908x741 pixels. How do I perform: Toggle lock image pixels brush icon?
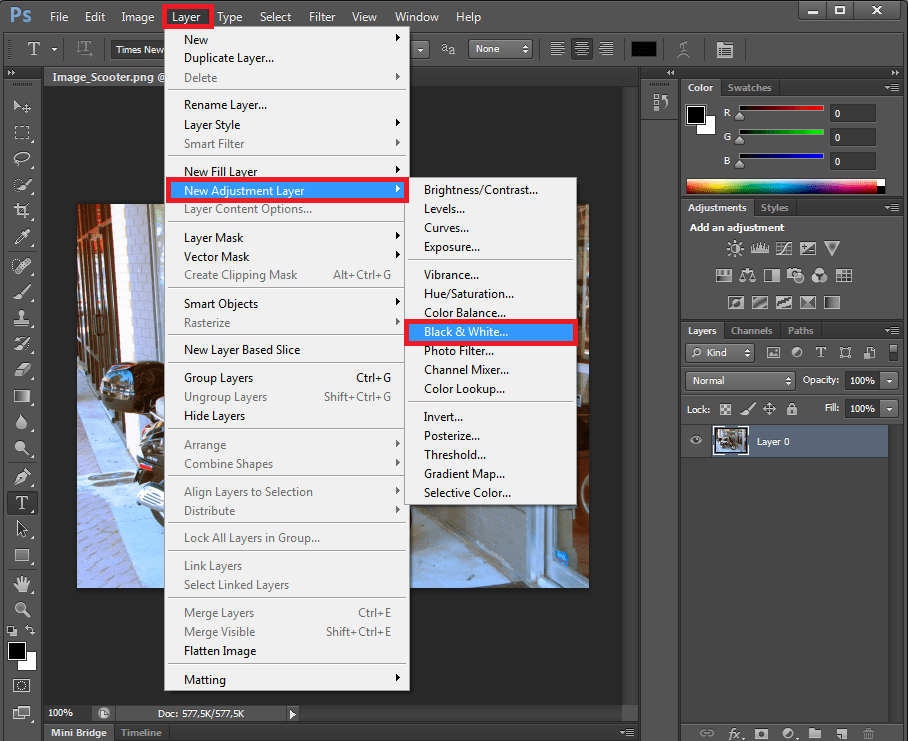(x=748, y=409)
